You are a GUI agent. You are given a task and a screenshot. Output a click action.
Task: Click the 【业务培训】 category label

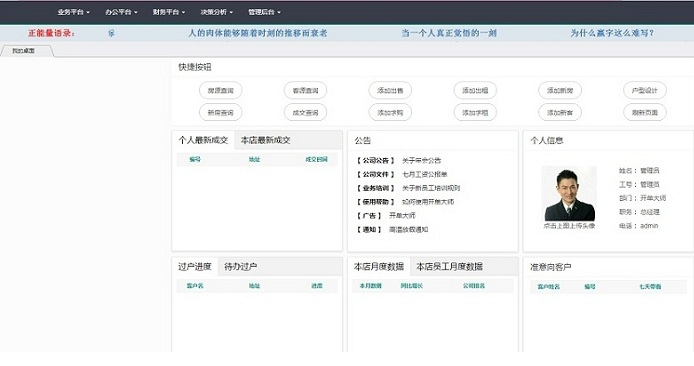tap(376, 188)
